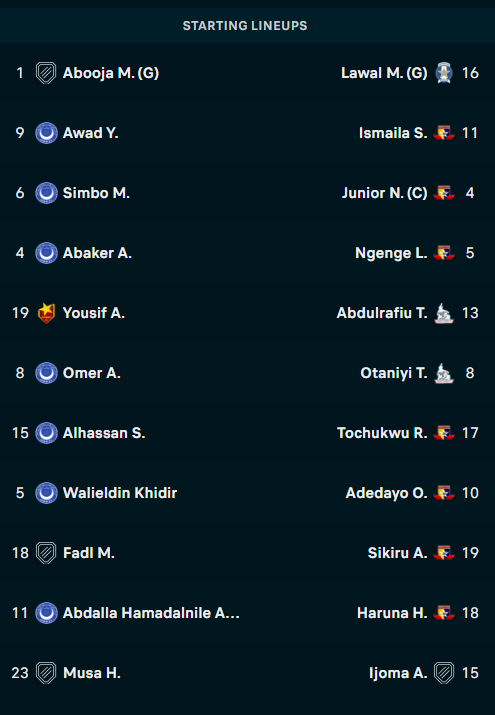Click the blue badge beside Walieldin Khidir
The image size is (495, 715).
tap(46, 493)
